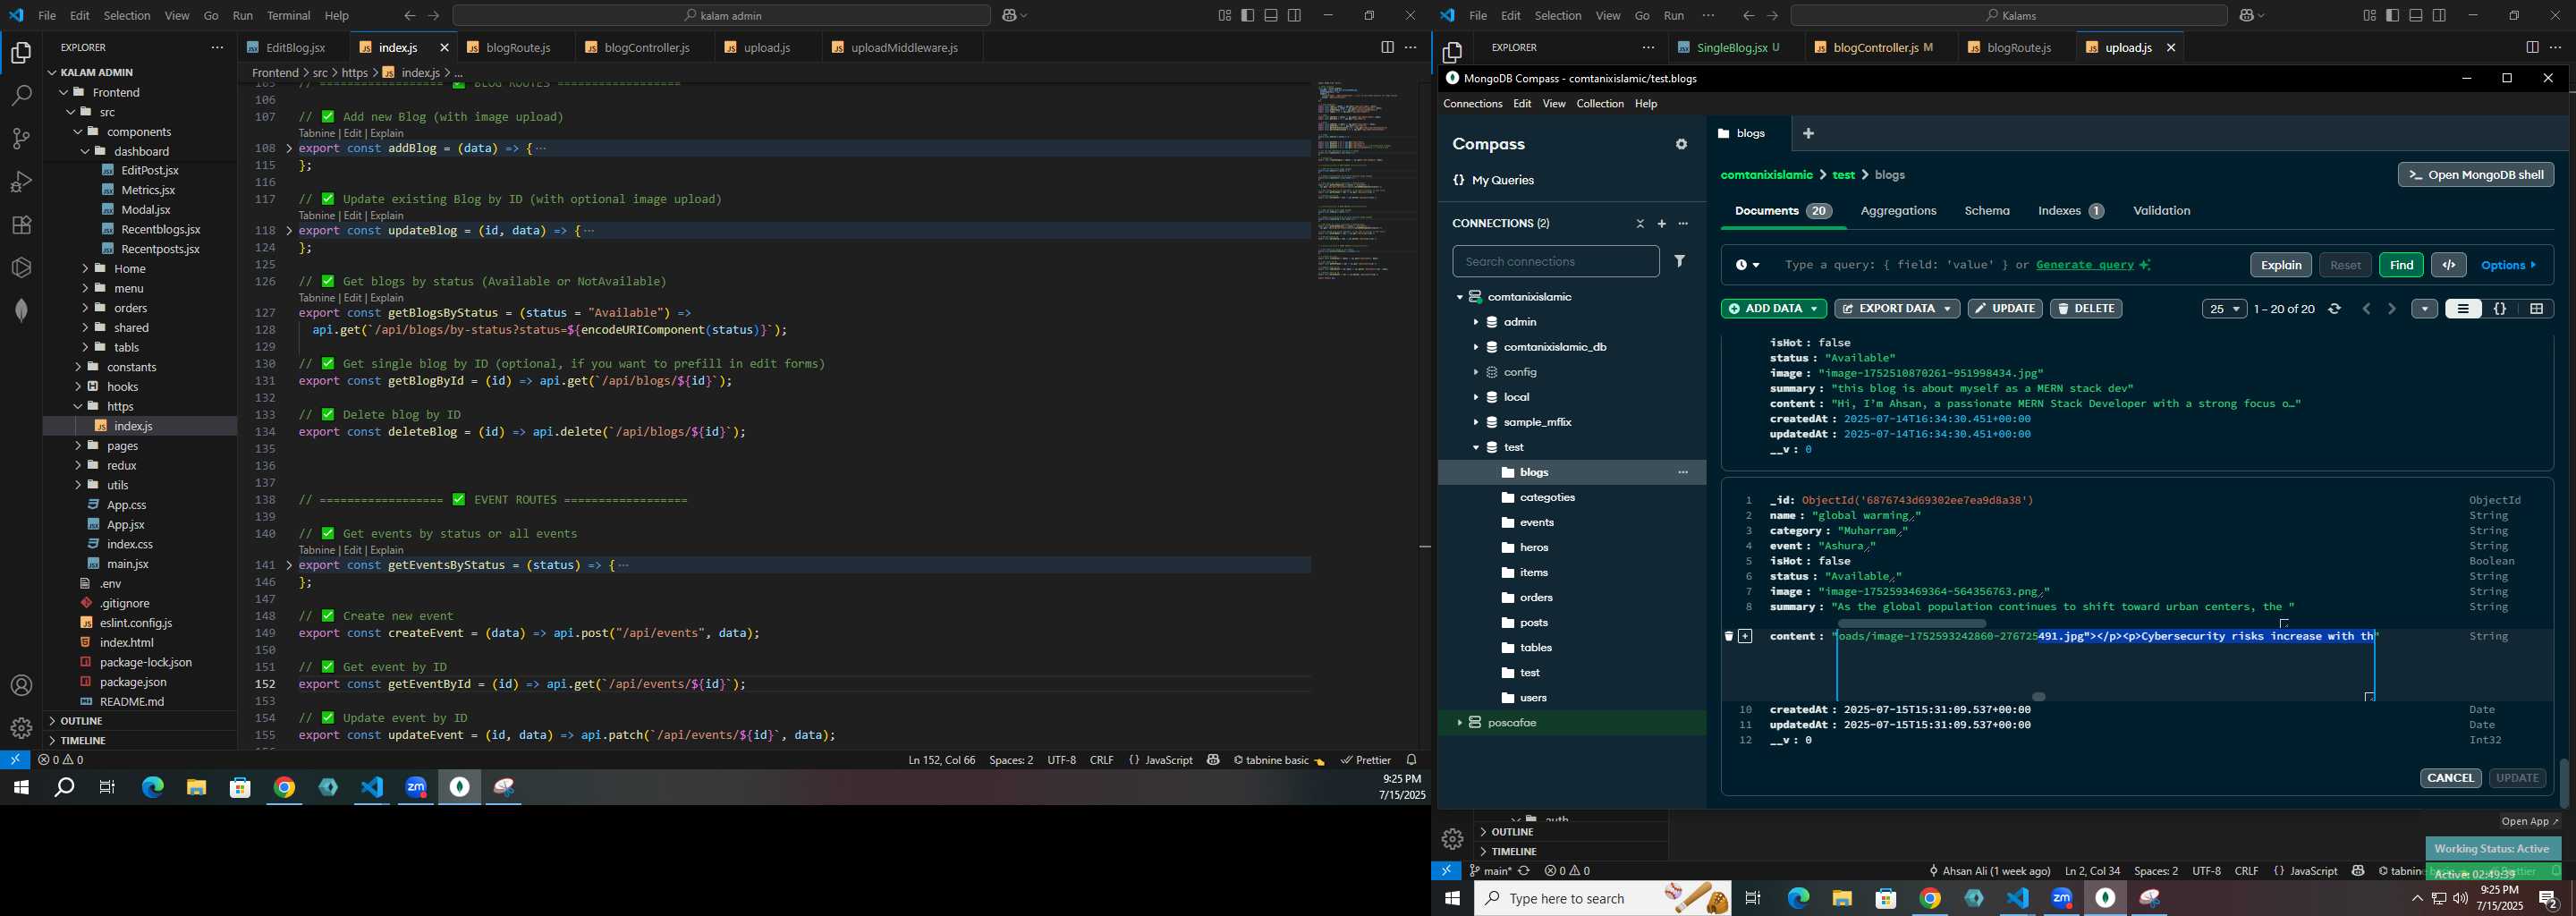The image size is (2576, 916).
Task: Open EditPost.jsx file in explorer
Action: point(149,171)
